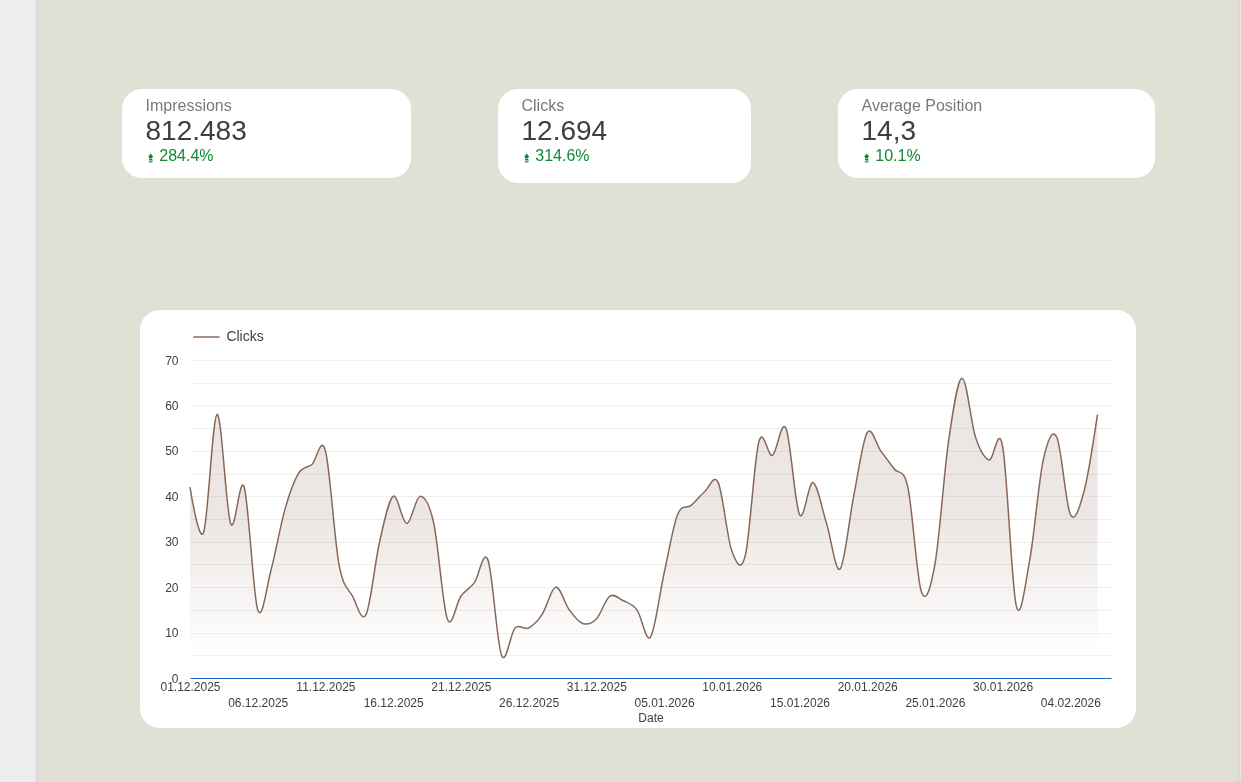Click the Average Position arrow icon
Viewport: 1241px width, 782px height.
867,157
